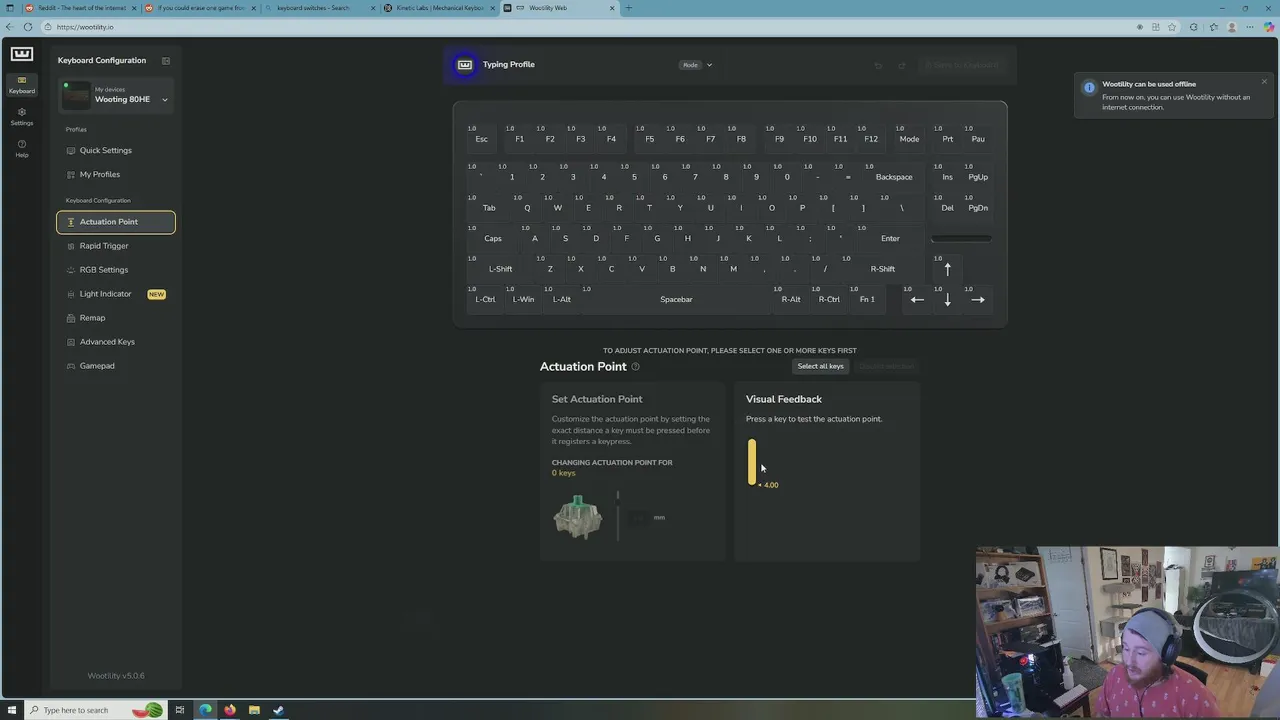Click the Typing Profile keyboard icon

(x=464, y=65)
